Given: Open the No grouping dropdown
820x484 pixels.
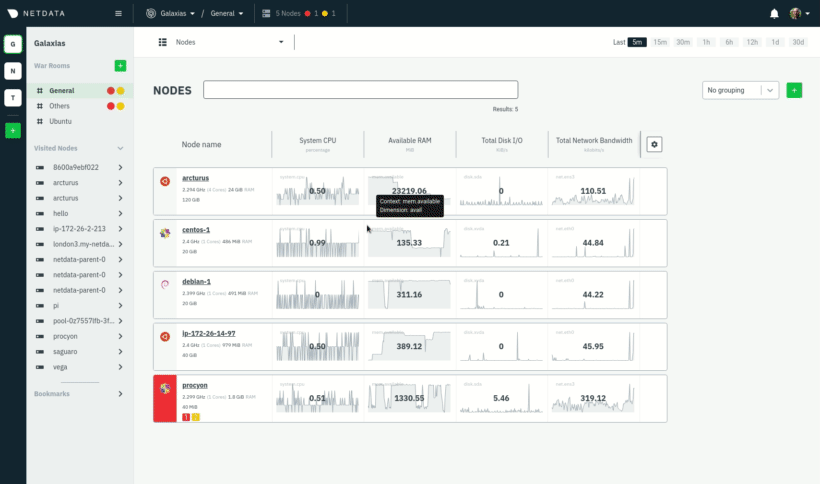Looking at the screenshot, I should click(x=740, y=90).
